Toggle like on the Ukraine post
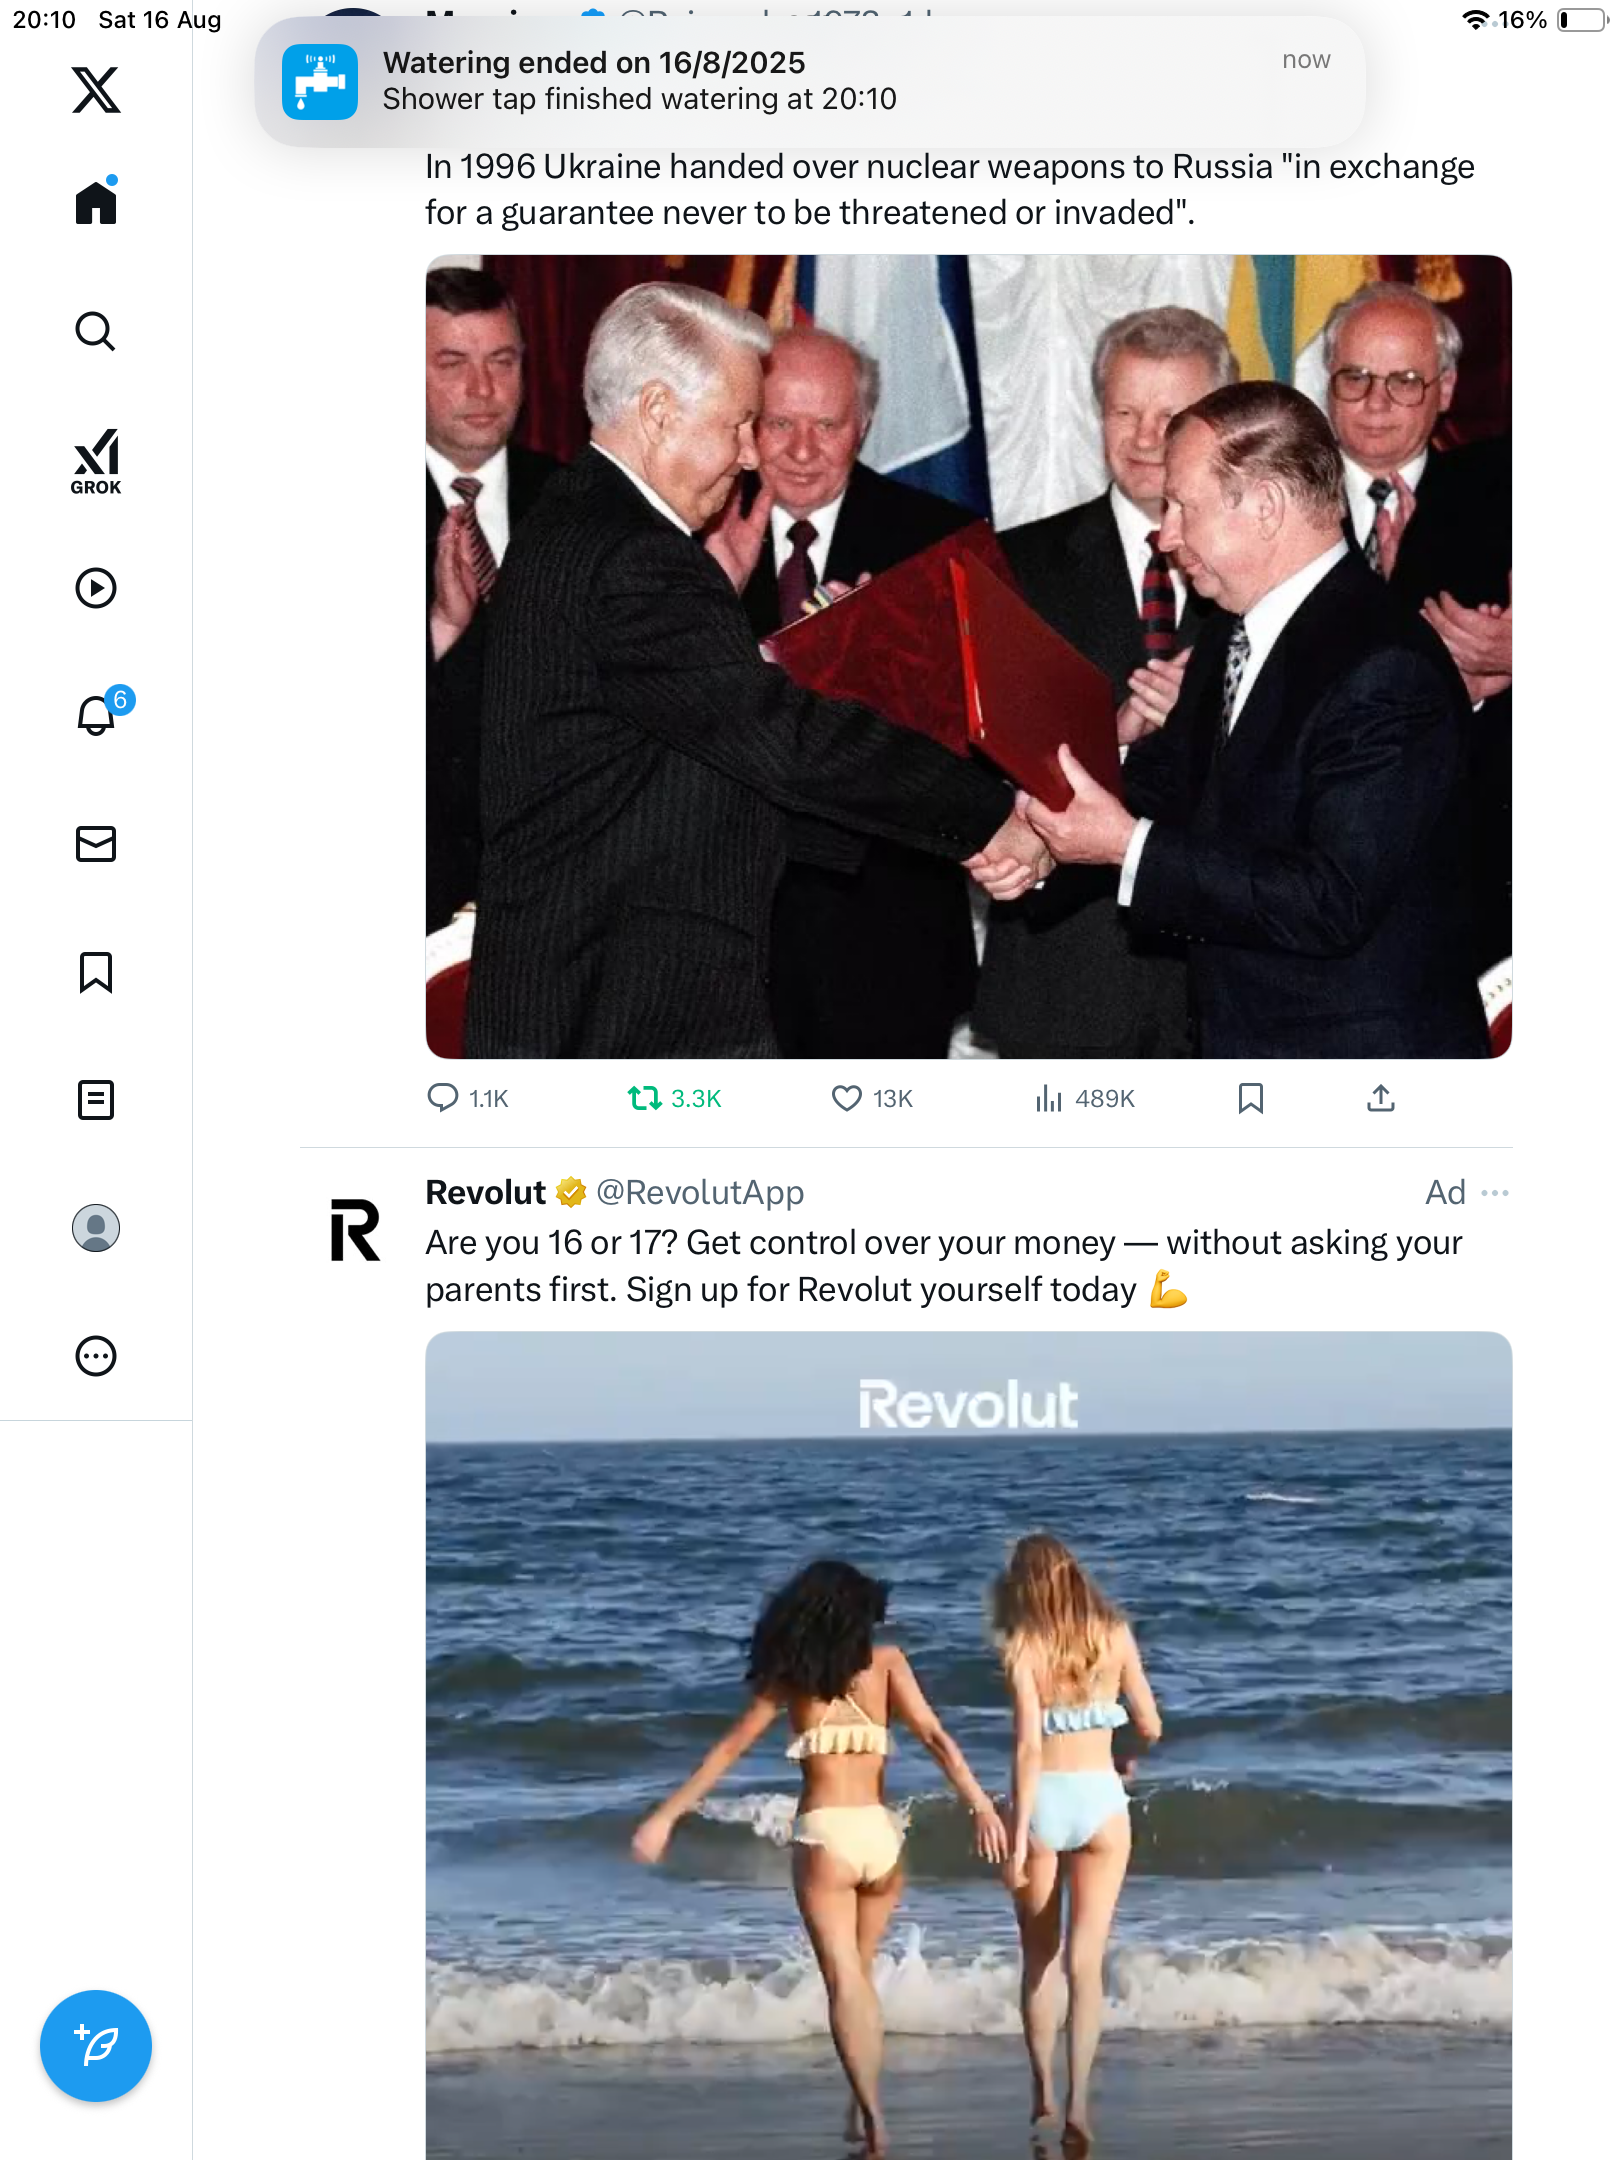Viewport: 1620px width, 2160px height. tap(846, 1099)
